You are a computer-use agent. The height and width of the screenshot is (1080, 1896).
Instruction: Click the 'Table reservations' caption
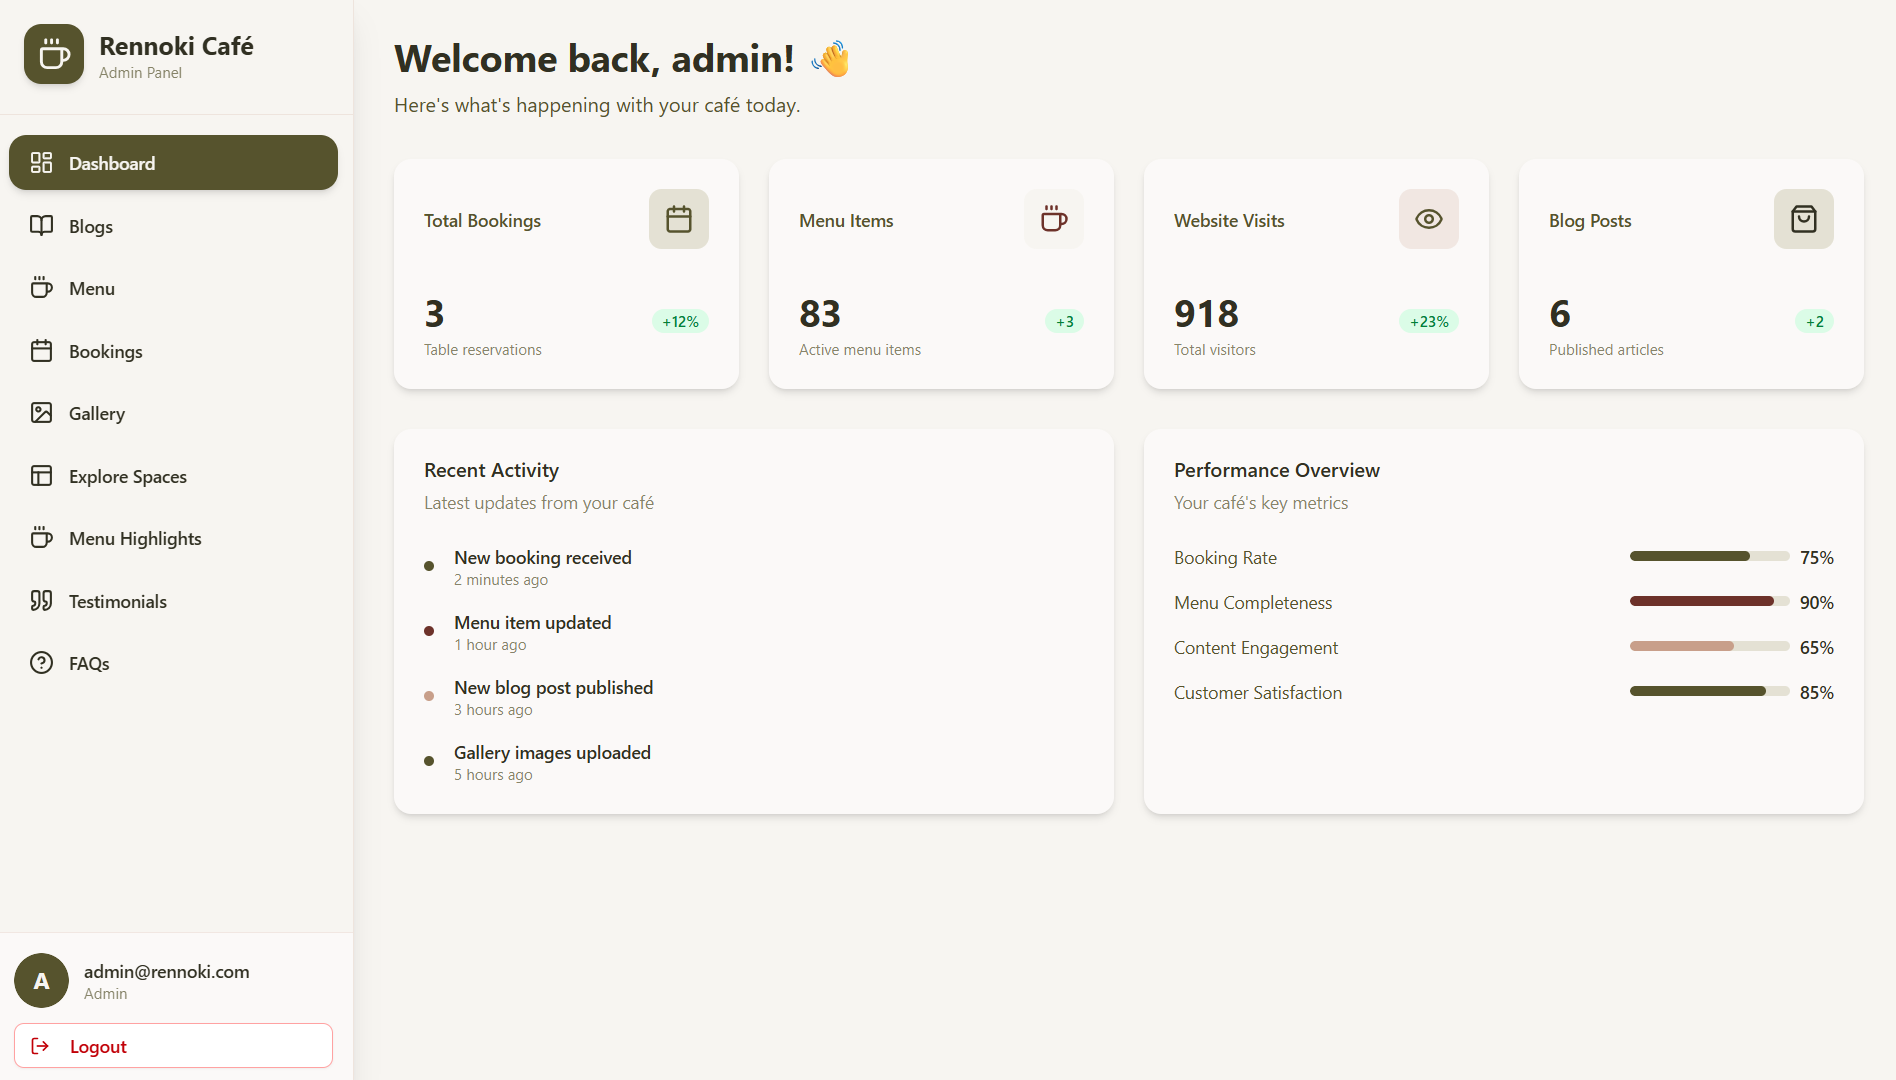[x=483, y=350]
